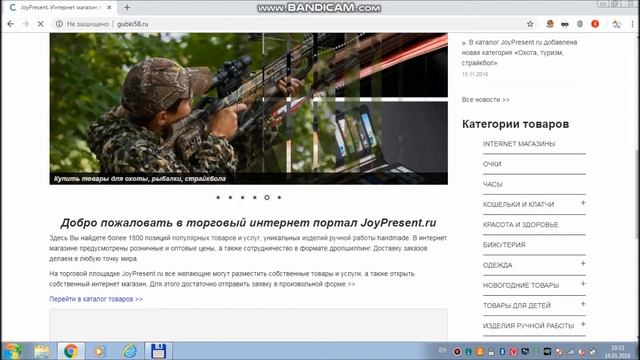
Task: Expand the ОДЕЖДА category with plus sign
Action: coord(583,264)
